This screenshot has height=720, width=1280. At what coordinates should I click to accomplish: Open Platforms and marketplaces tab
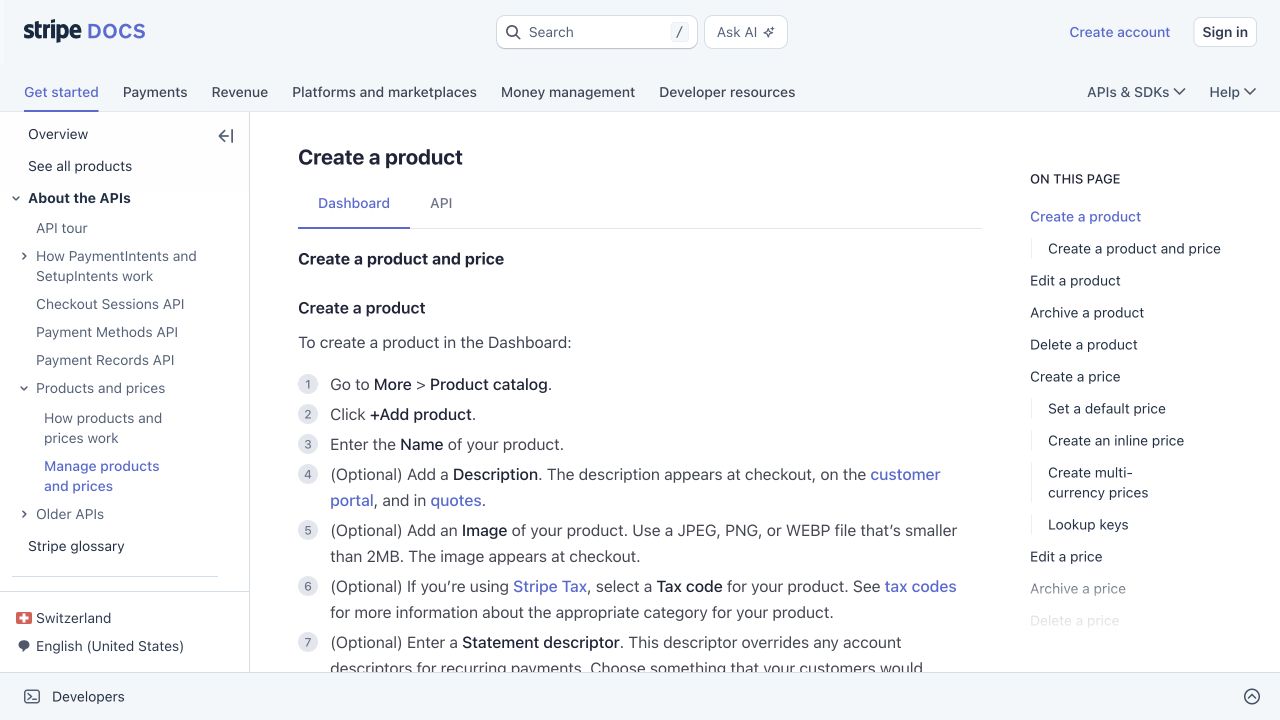tap(384, 92)
